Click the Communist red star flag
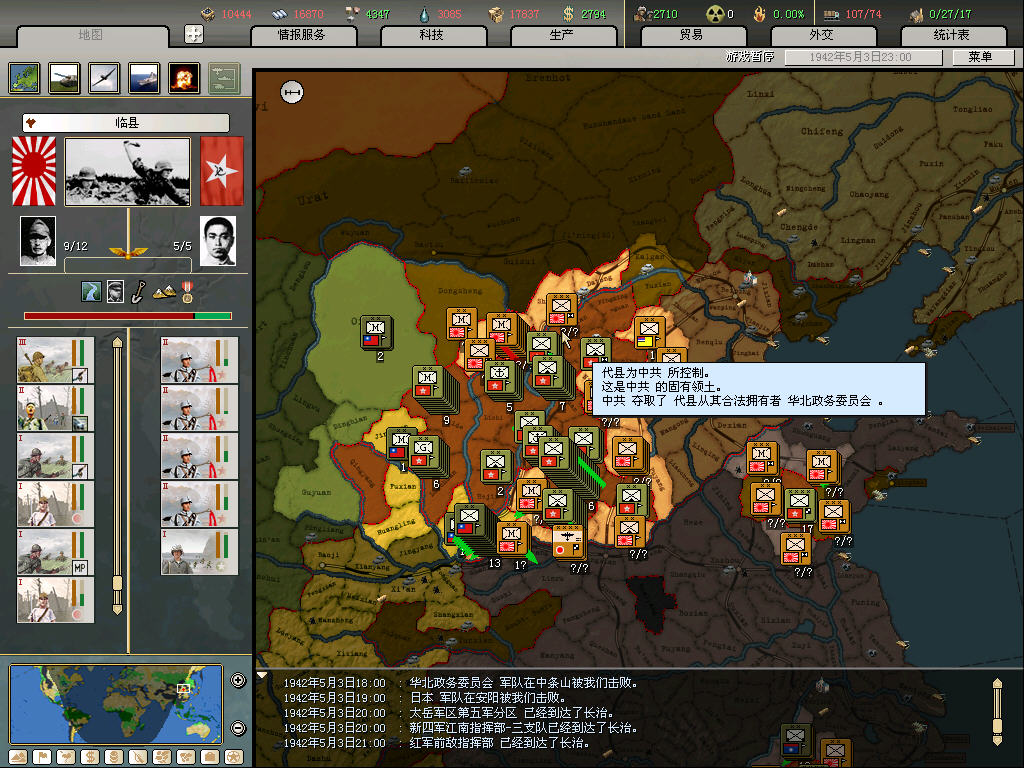Screen dimensions: 1024x768 click(x=221, y=171)
